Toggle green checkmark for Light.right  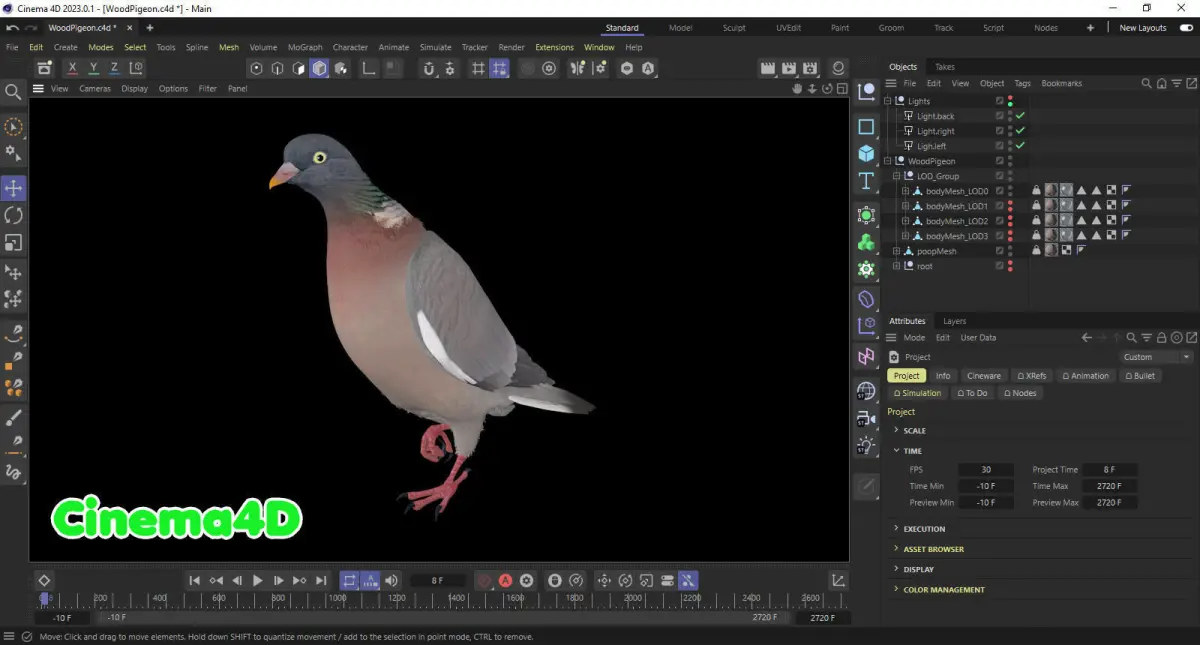click(x=1020, y=131)
